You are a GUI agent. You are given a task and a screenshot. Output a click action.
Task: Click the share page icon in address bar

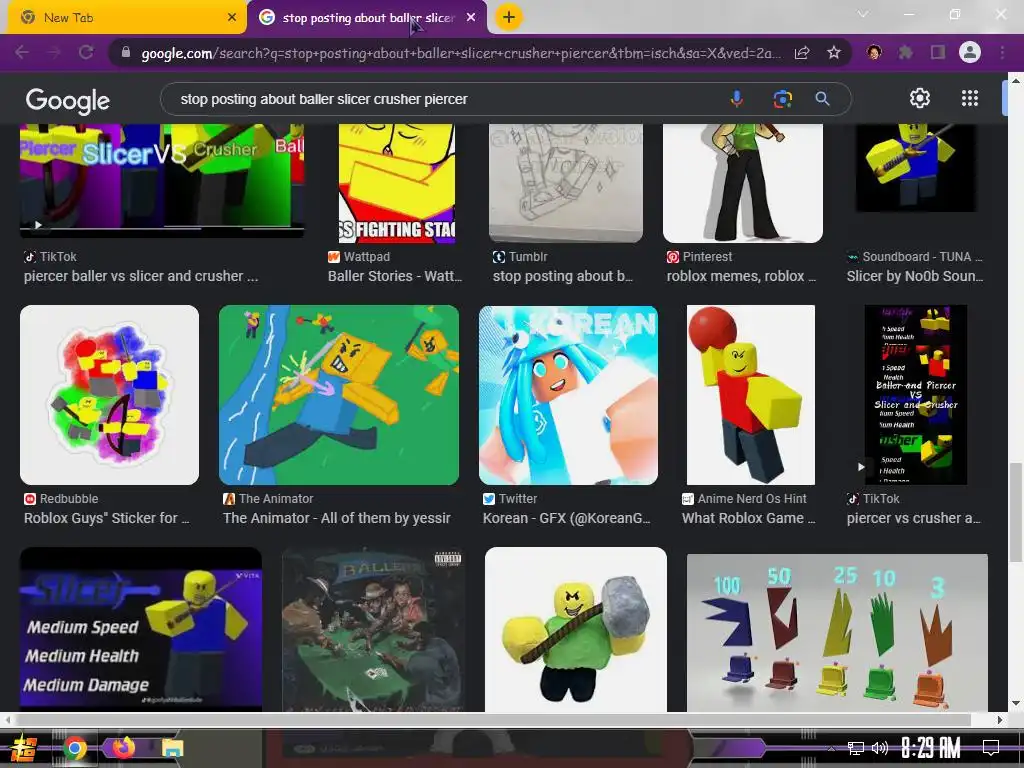(x=802, y=53)
